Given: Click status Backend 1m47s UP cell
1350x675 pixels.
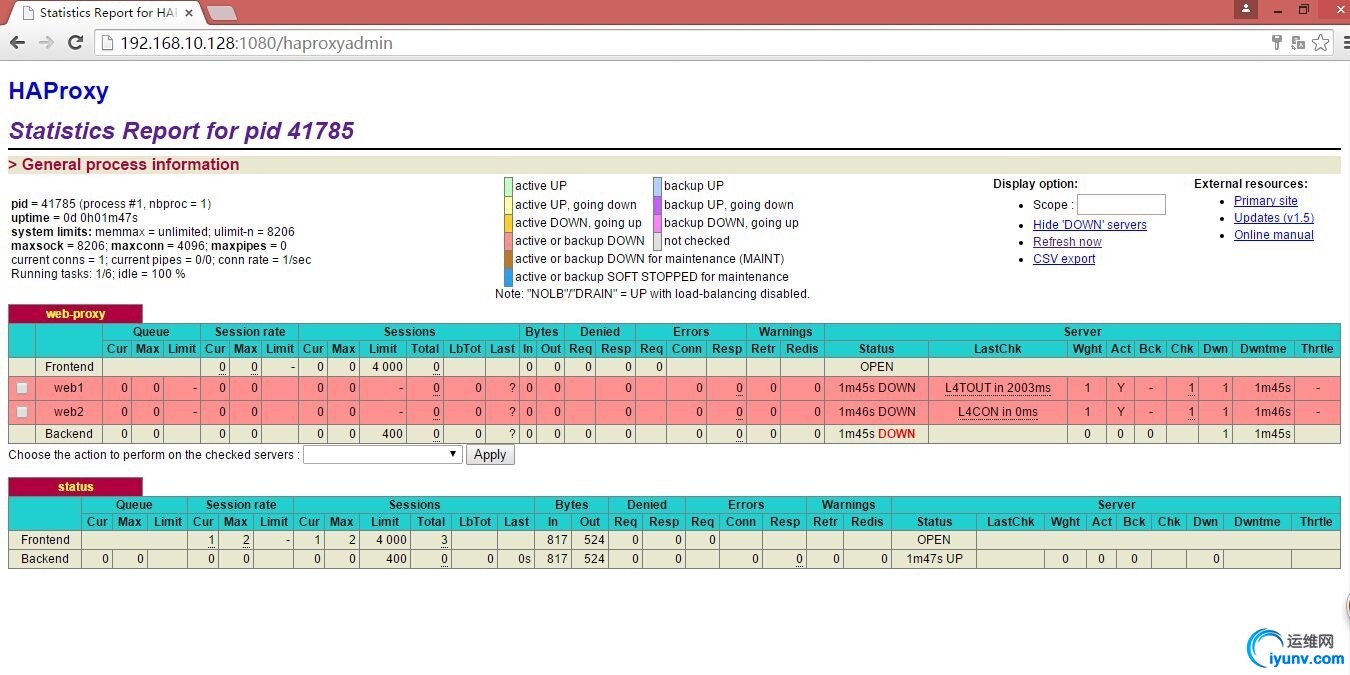Looking at the screenshot, I should [x=934, y=559].
